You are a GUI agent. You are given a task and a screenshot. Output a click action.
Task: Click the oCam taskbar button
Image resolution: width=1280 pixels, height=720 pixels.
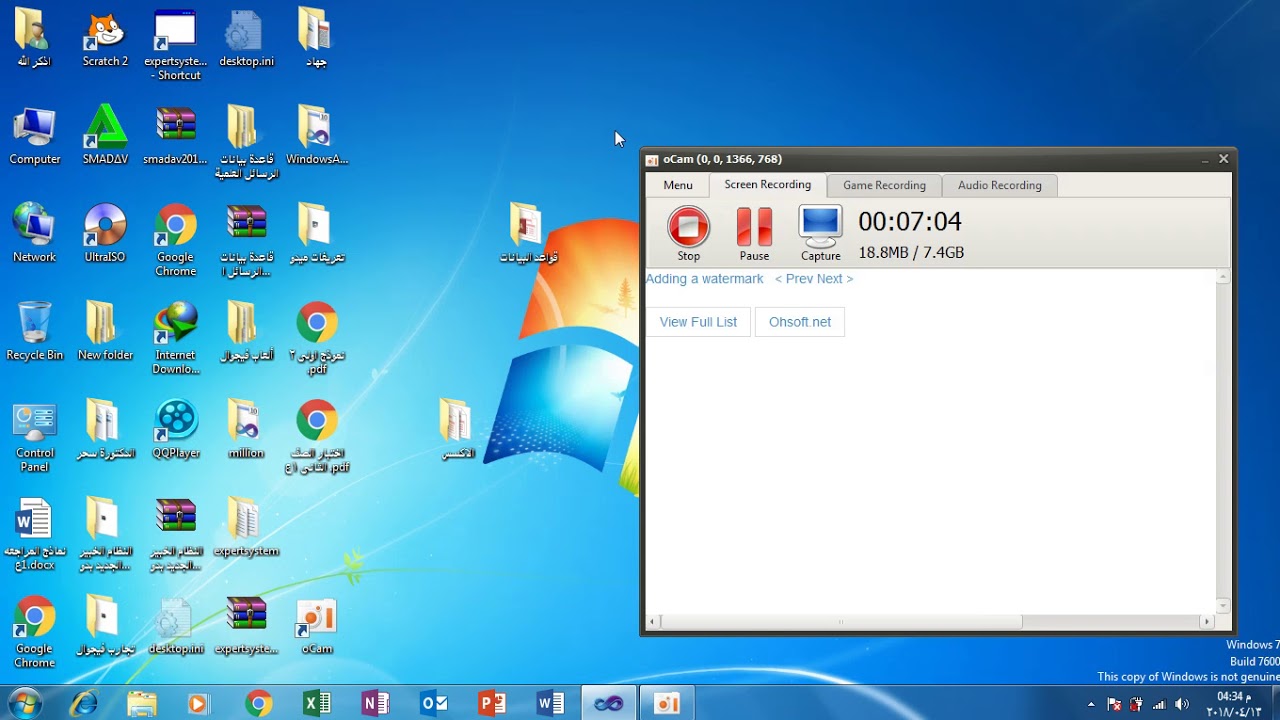(x=667, y=703)
